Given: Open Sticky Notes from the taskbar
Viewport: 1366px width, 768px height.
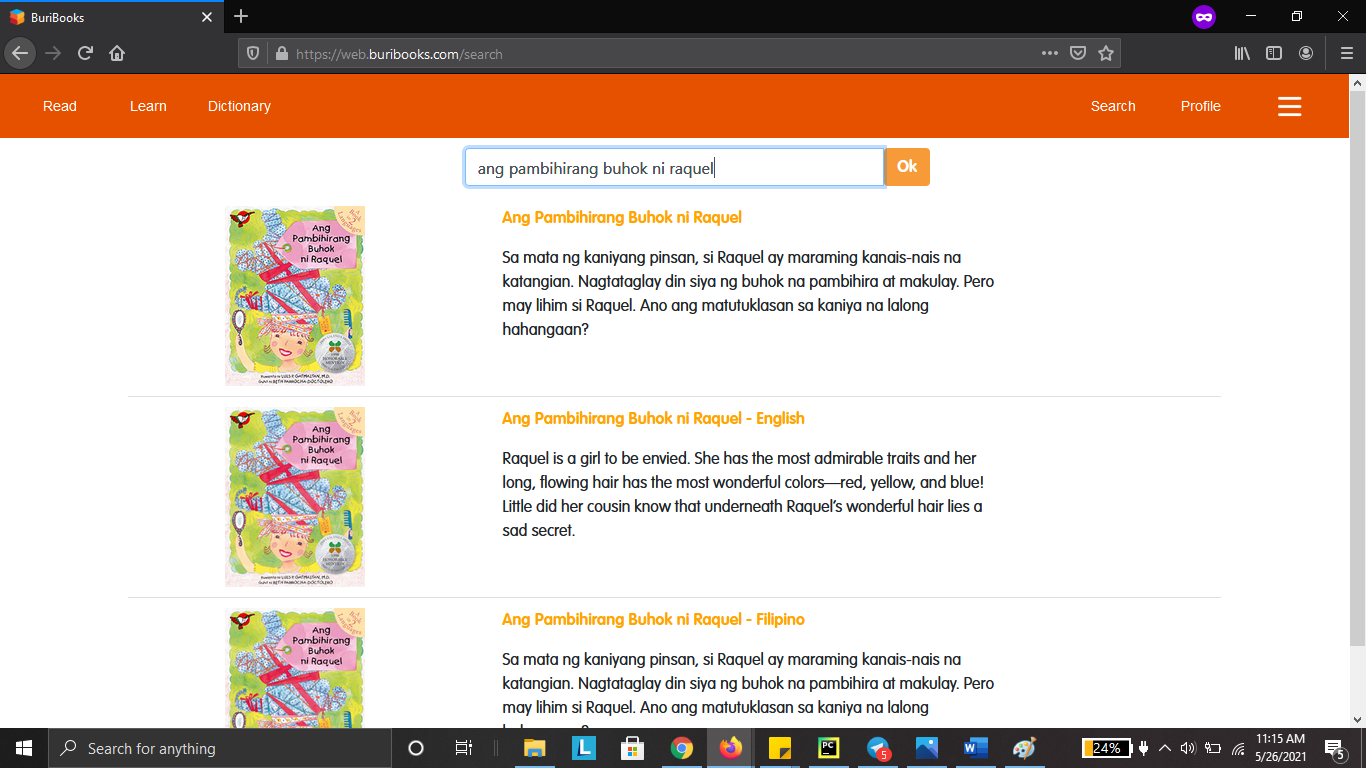Looking at the screenshot, I should 780,748.
